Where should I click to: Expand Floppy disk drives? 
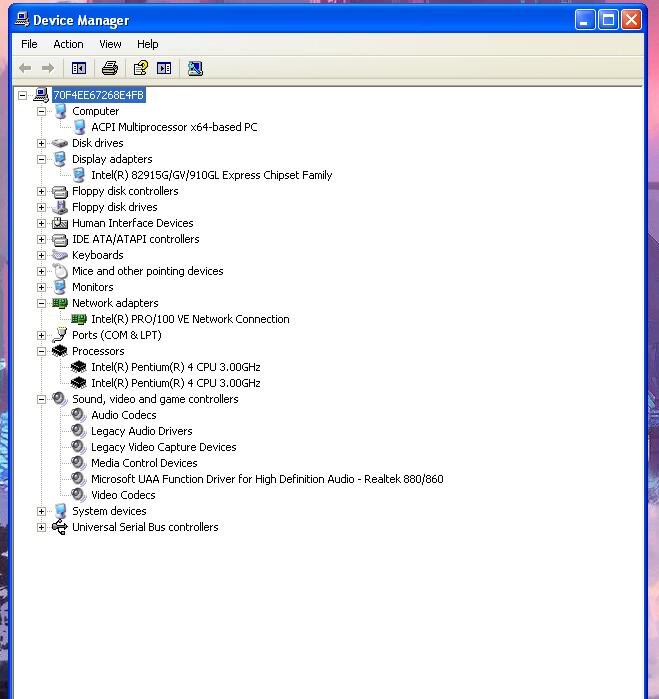coord(41,207)
